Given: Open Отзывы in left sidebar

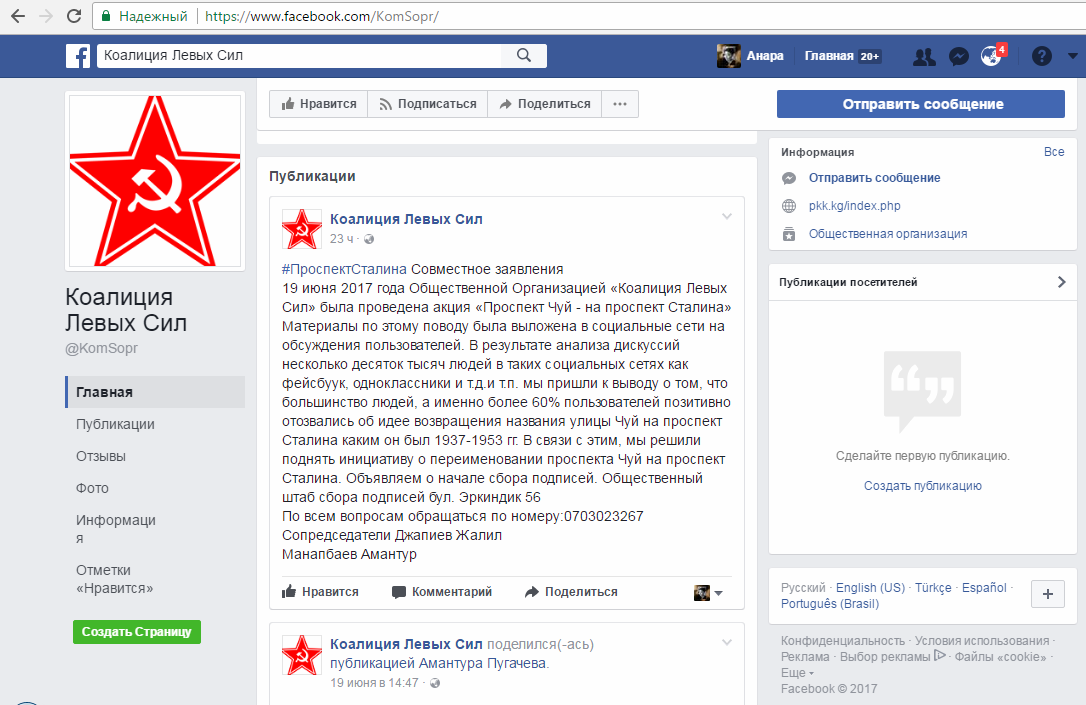Looking at the screenshot, I should click(x=101, y=456).
